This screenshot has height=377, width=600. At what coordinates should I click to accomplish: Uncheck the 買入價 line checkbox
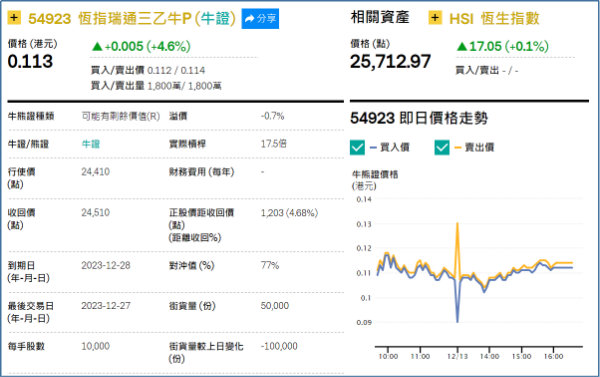point(357,147)
